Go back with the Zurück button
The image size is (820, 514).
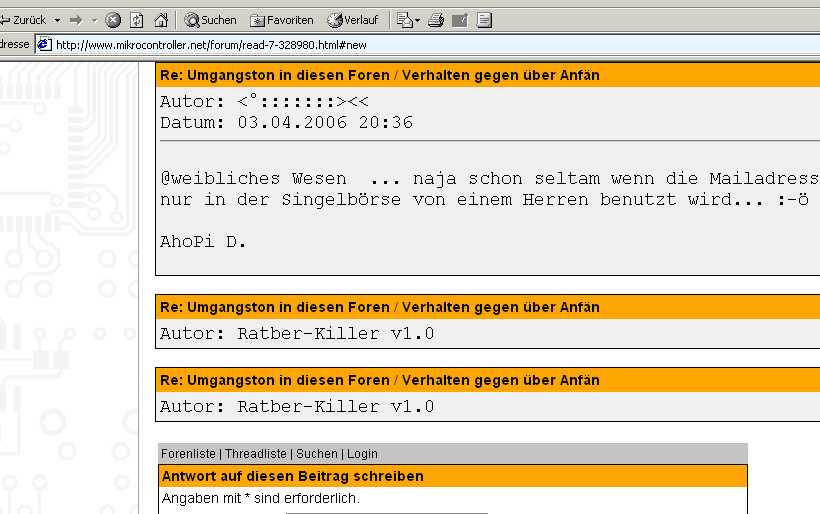click(23, 20)
